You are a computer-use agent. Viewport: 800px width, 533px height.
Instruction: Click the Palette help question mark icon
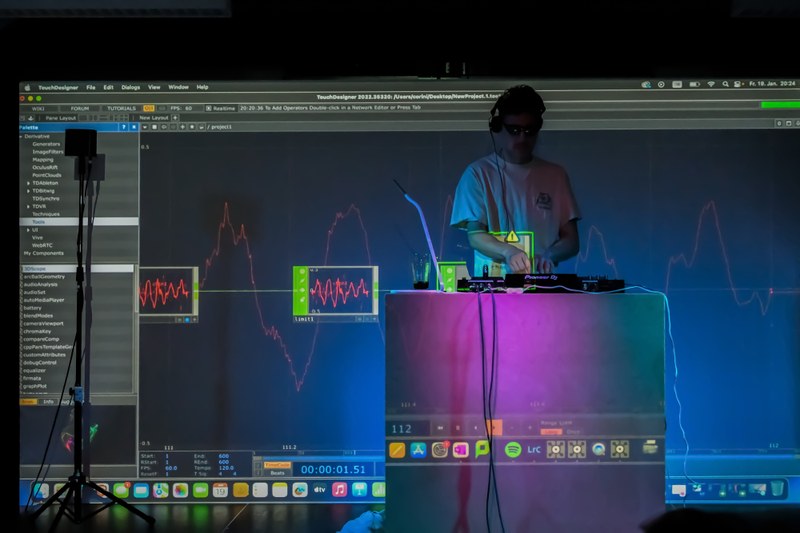click(x=124, y=127)
